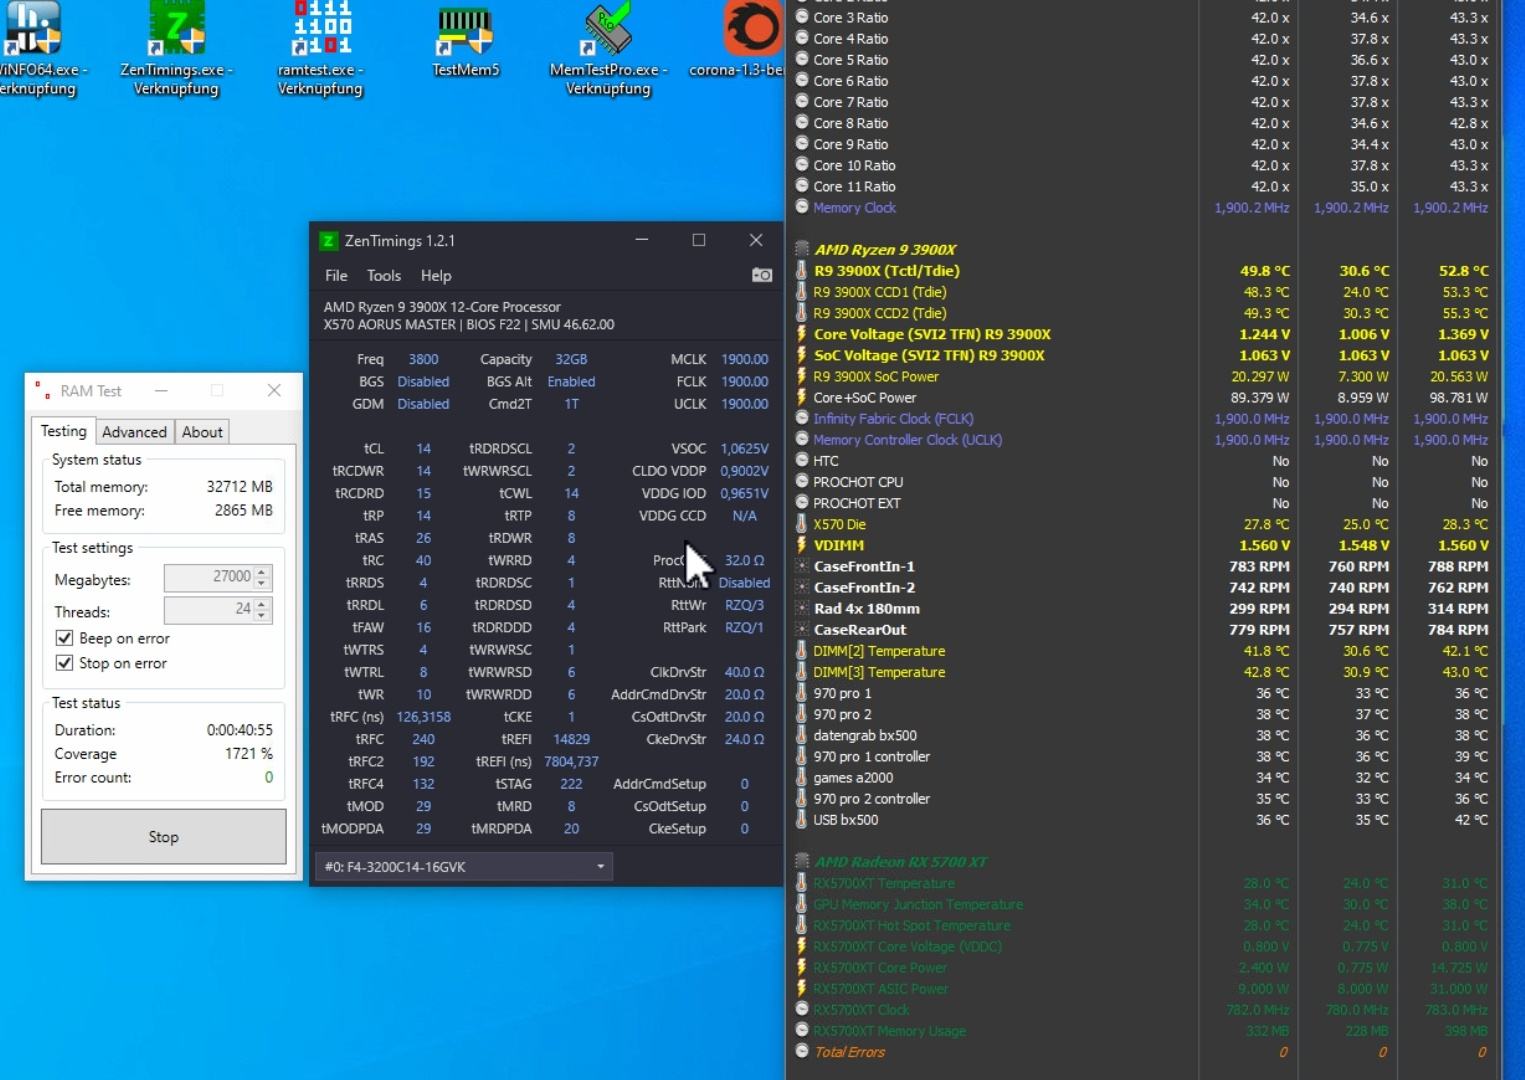The width and height of the screenshot is (1525, 1080).
Task: Decrease Megabytes value with the down arrow
Action: (262, 583)
